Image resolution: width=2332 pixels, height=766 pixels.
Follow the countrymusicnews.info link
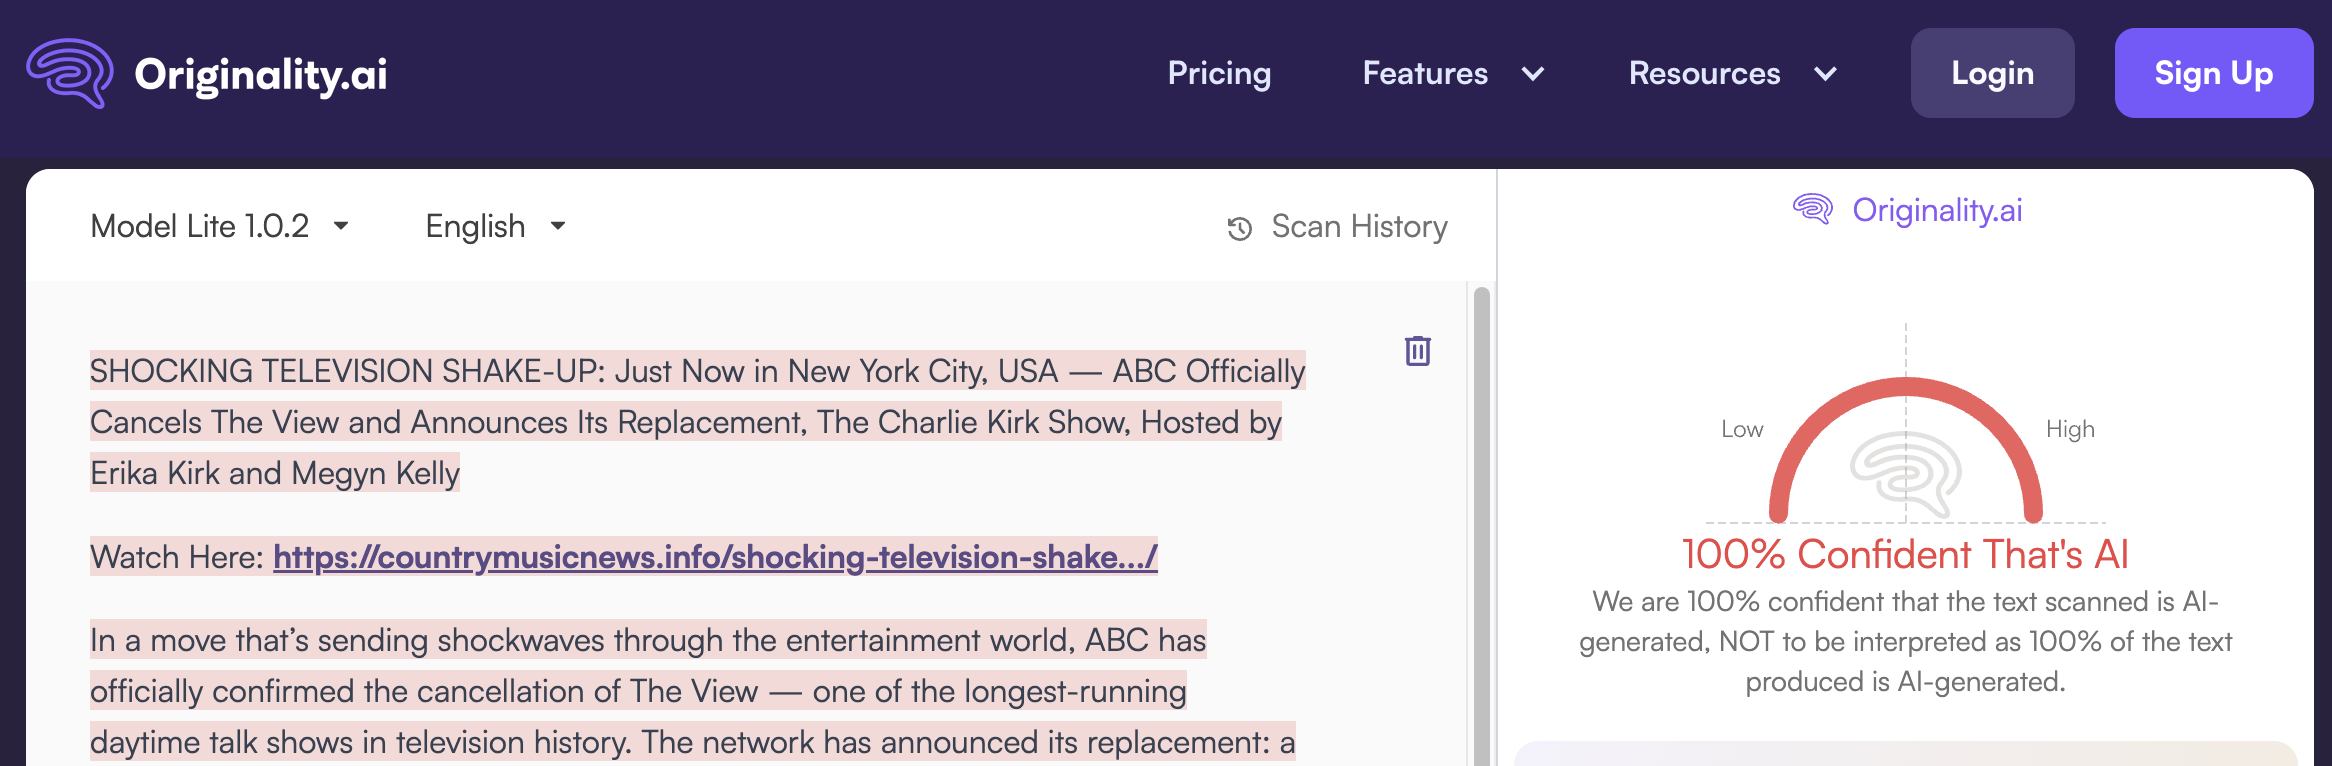(715, 557)
